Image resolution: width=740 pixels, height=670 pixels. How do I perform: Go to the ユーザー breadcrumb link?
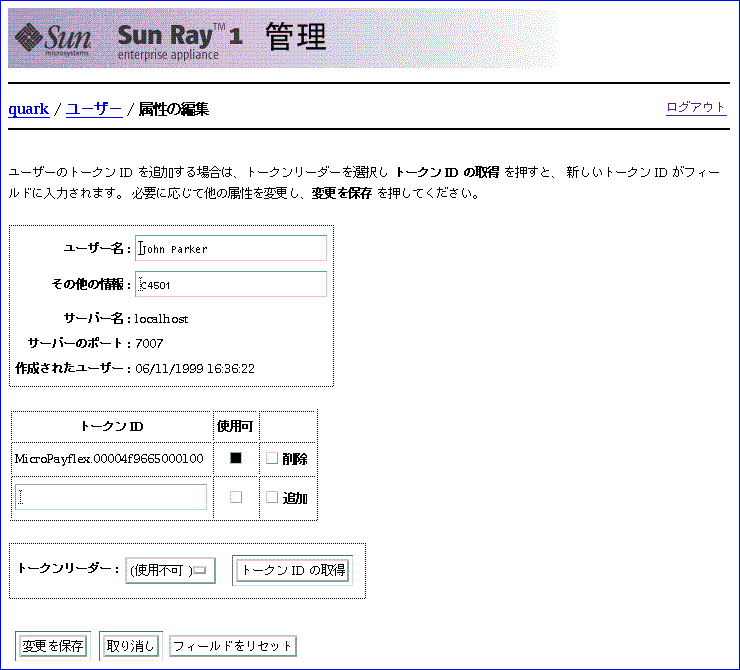(94, 109)
